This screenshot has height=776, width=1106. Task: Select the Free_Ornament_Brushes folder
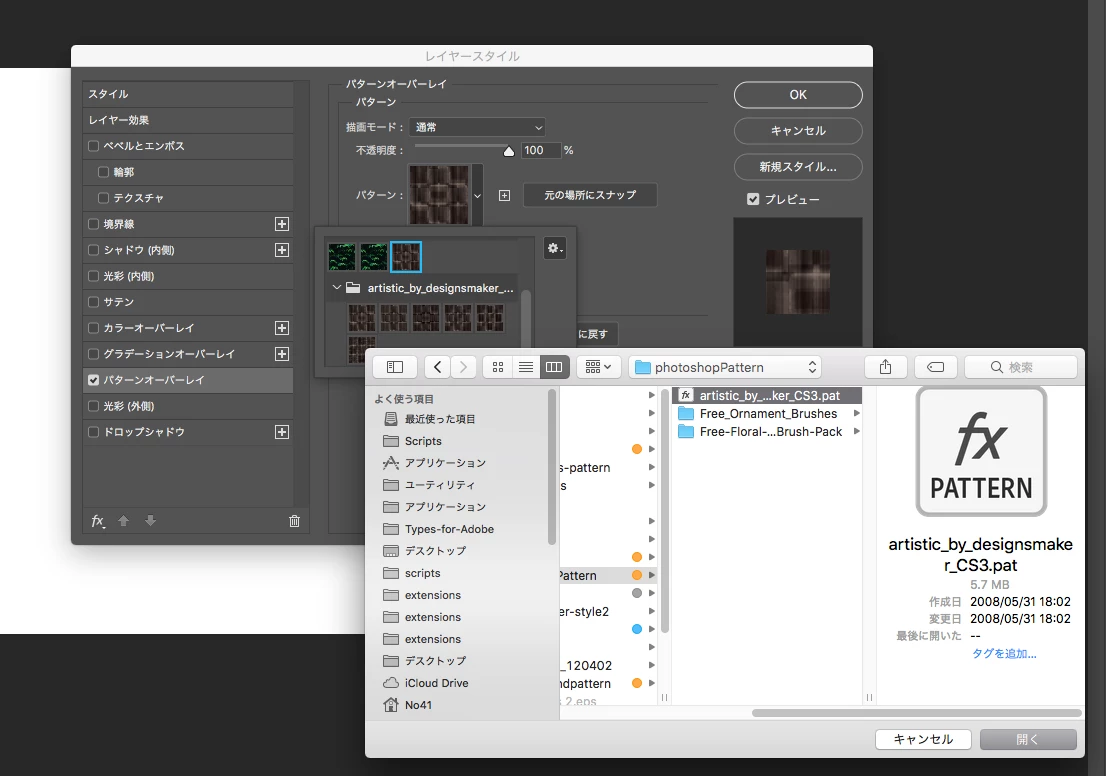click(x=767, y=413)
